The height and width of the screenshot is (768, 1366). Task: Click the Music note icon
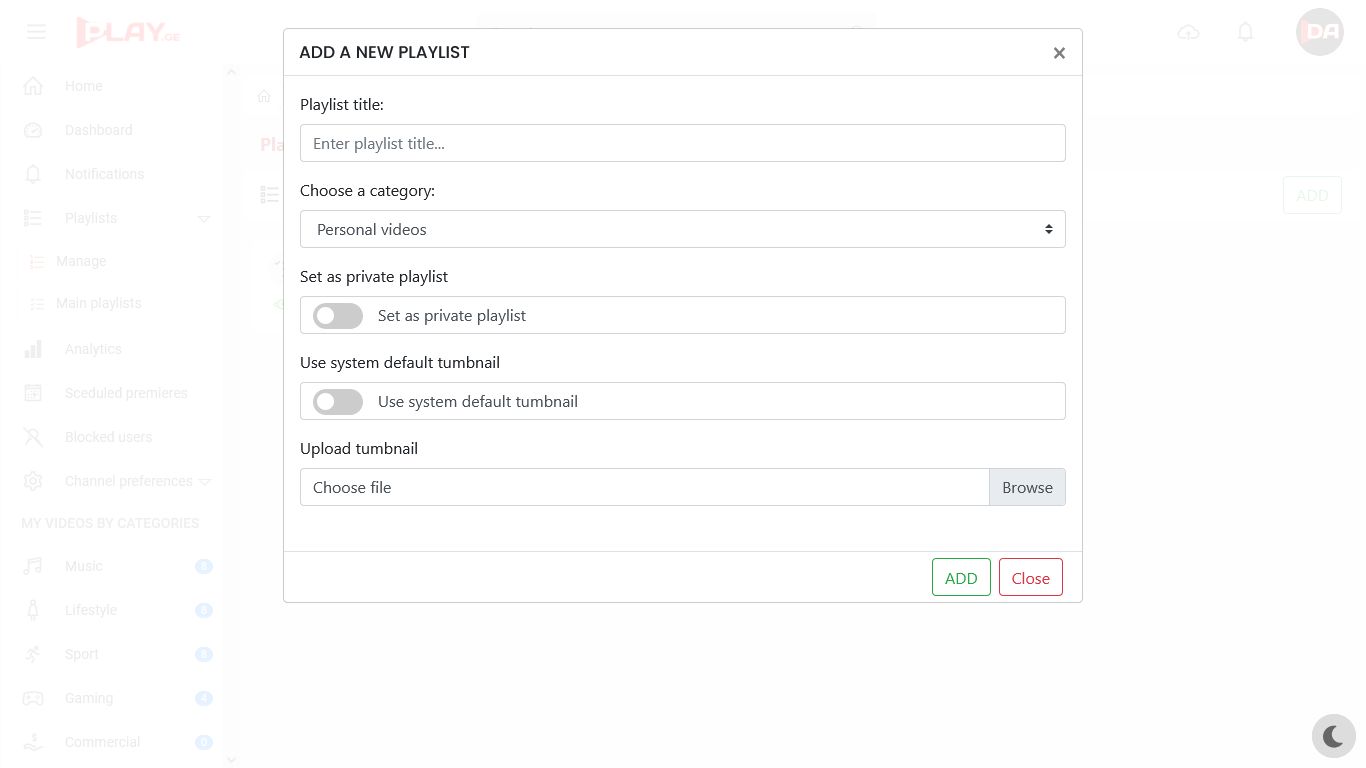(x=33, y=566)
